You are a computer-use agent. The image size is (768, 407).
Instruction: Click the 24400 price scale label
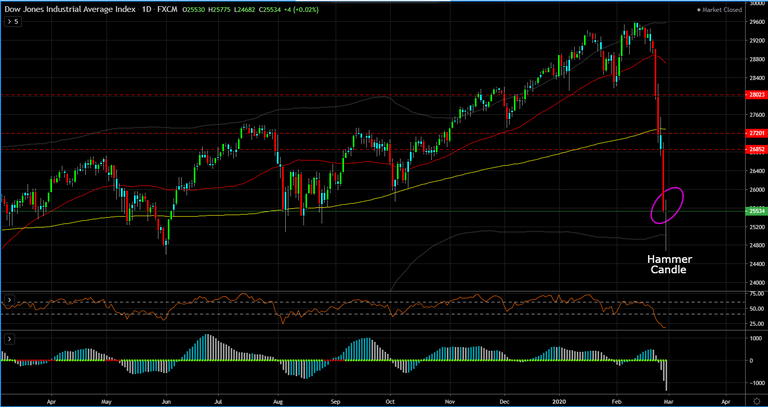pyautogui.click(x=755, y=264)
